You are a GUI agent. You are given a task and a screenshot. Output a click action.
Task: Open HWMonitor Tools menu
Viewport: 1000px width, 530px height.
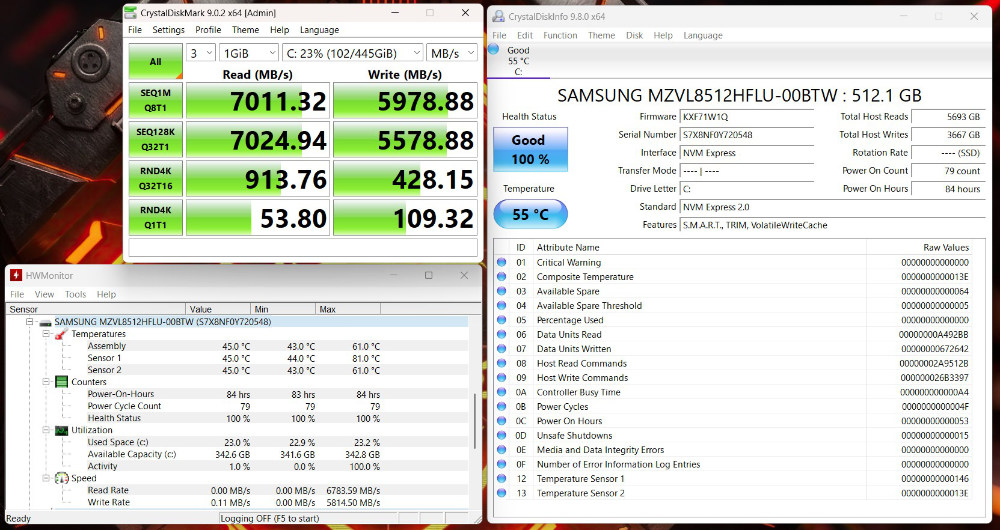click(x=75, y=294)
